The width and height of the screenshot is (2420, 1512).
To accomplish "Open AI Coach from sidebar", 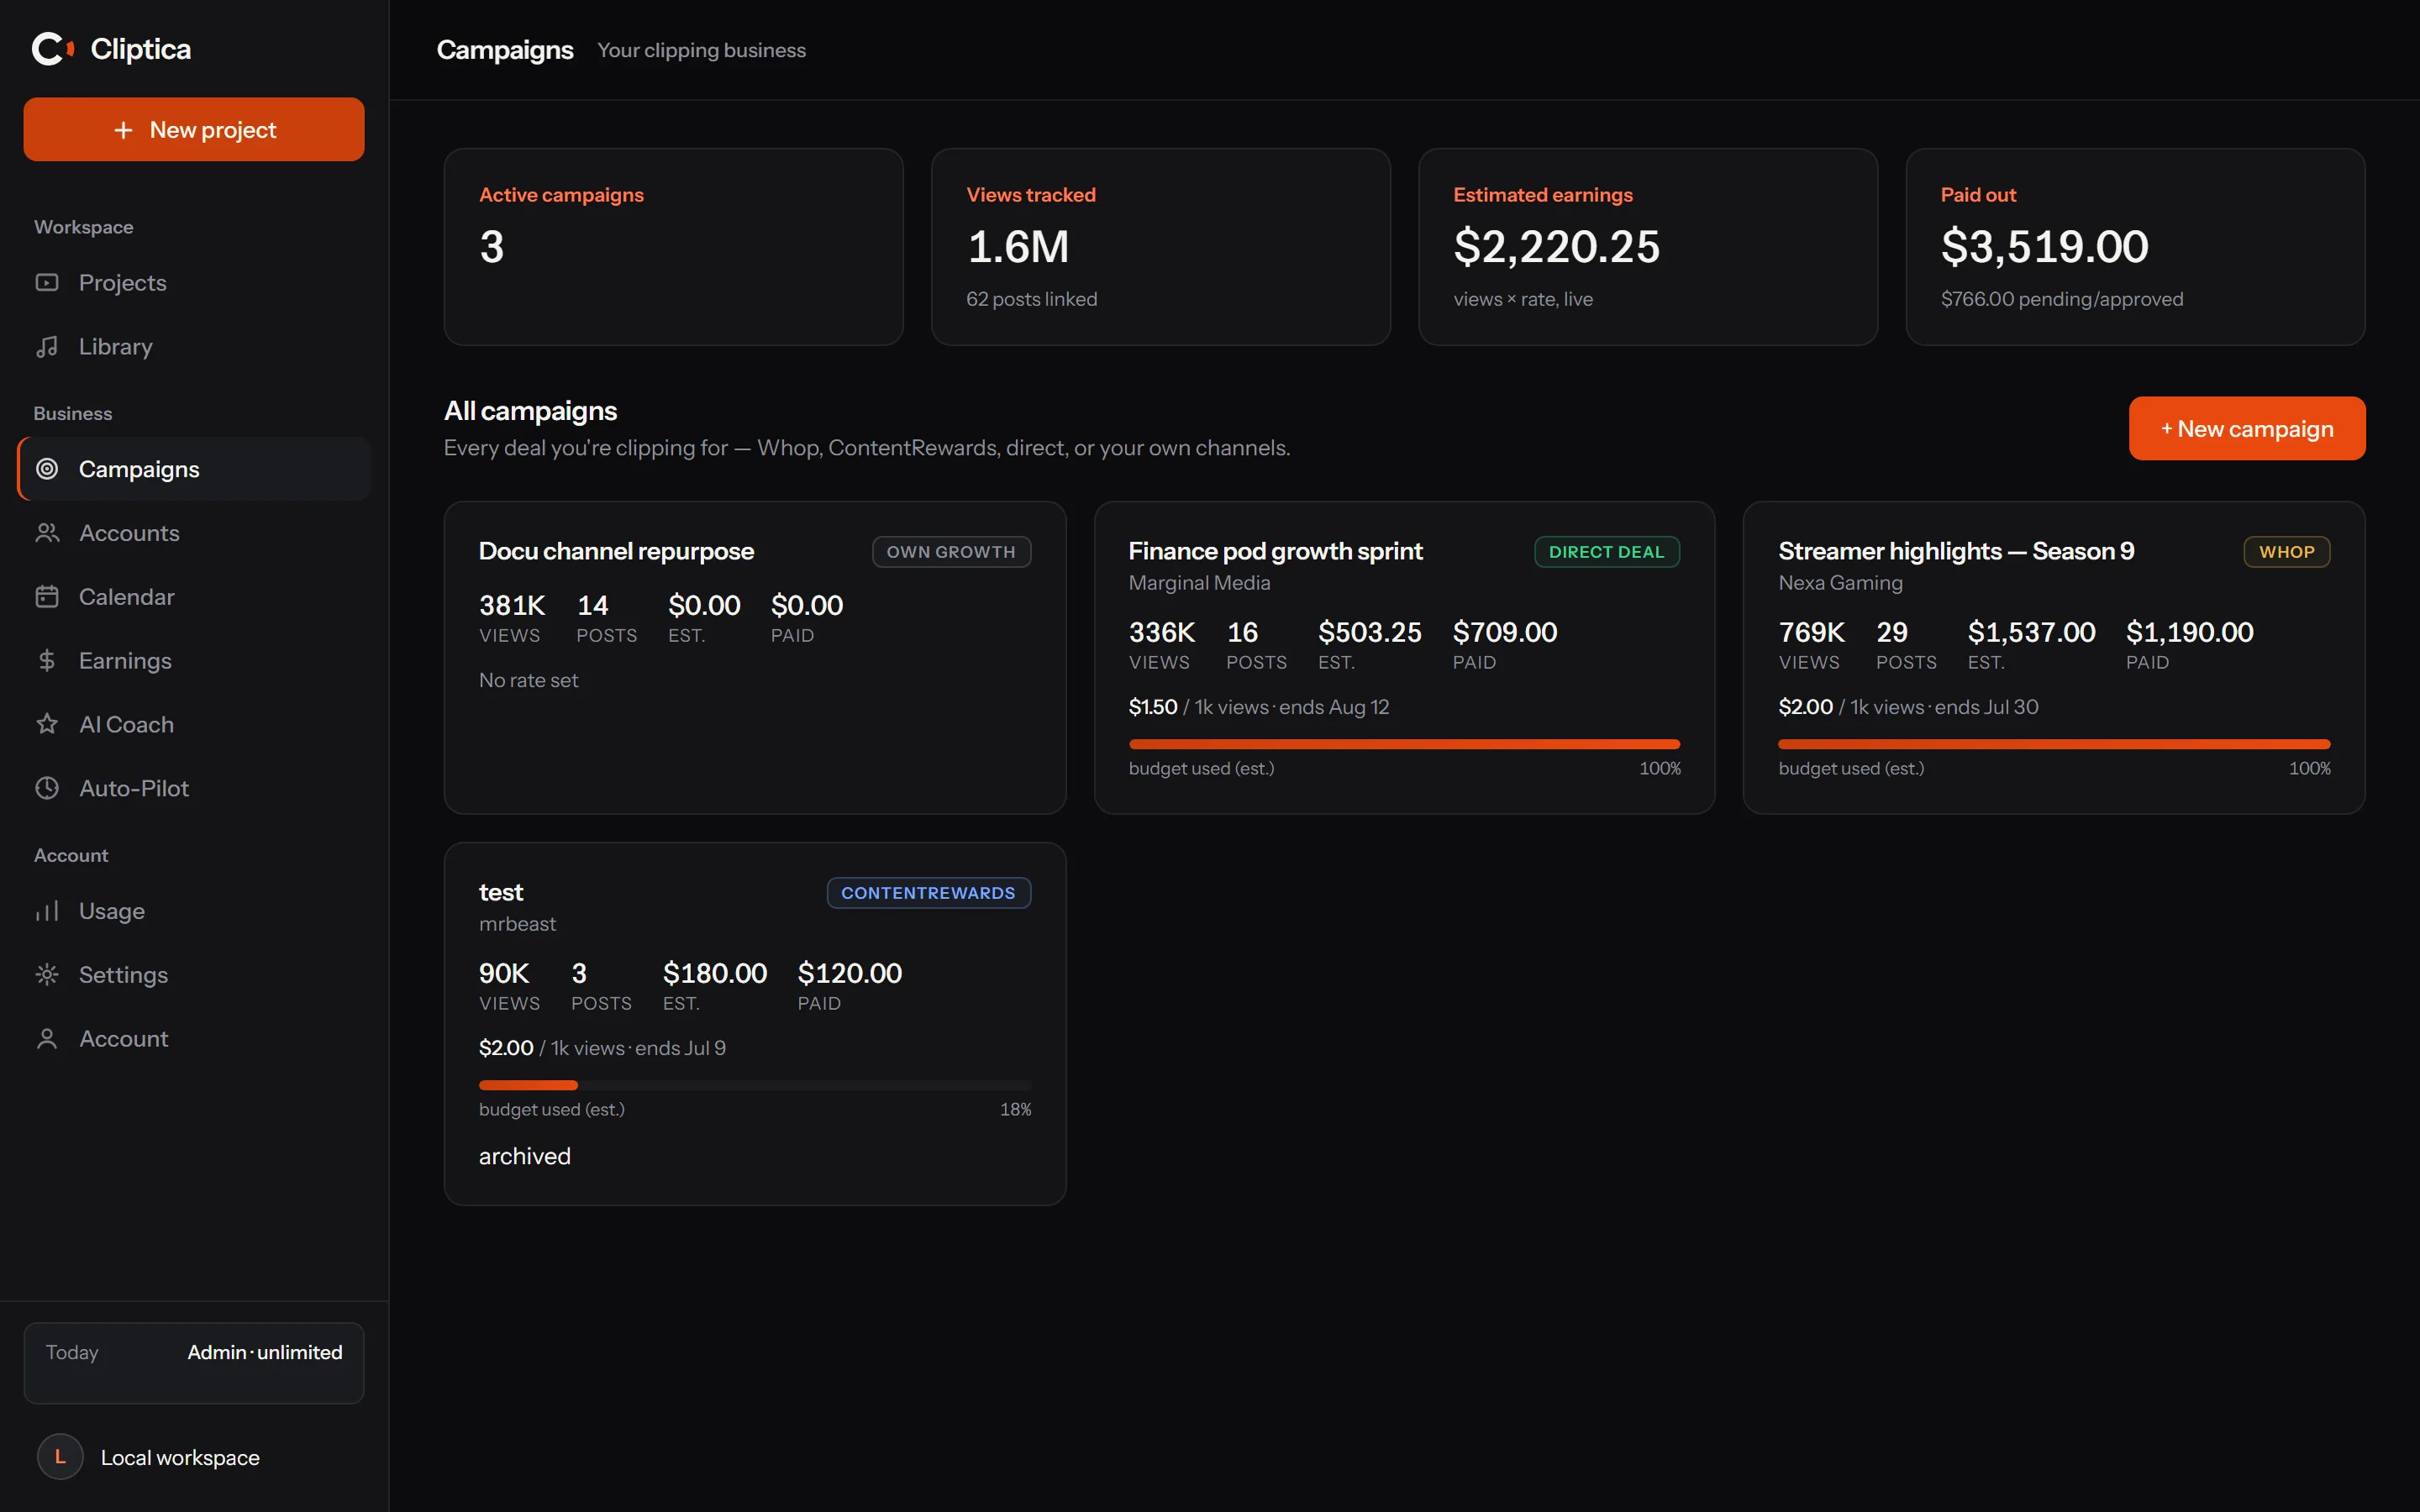I will point(194,724).
